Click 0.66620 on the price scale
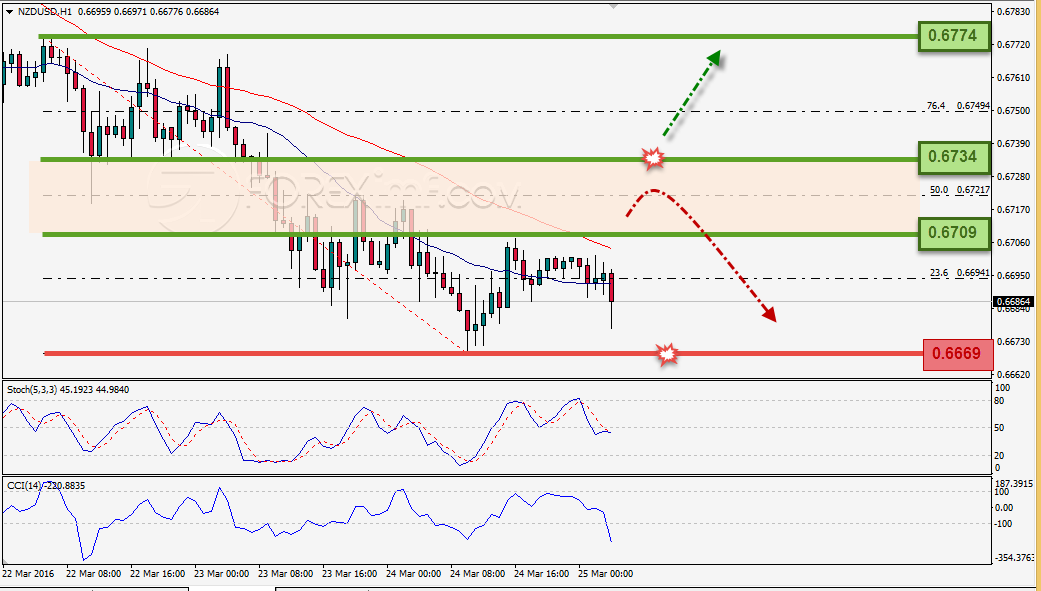Image resolution: width=1041 pixels, height=591 pixels. point(1014,375)
